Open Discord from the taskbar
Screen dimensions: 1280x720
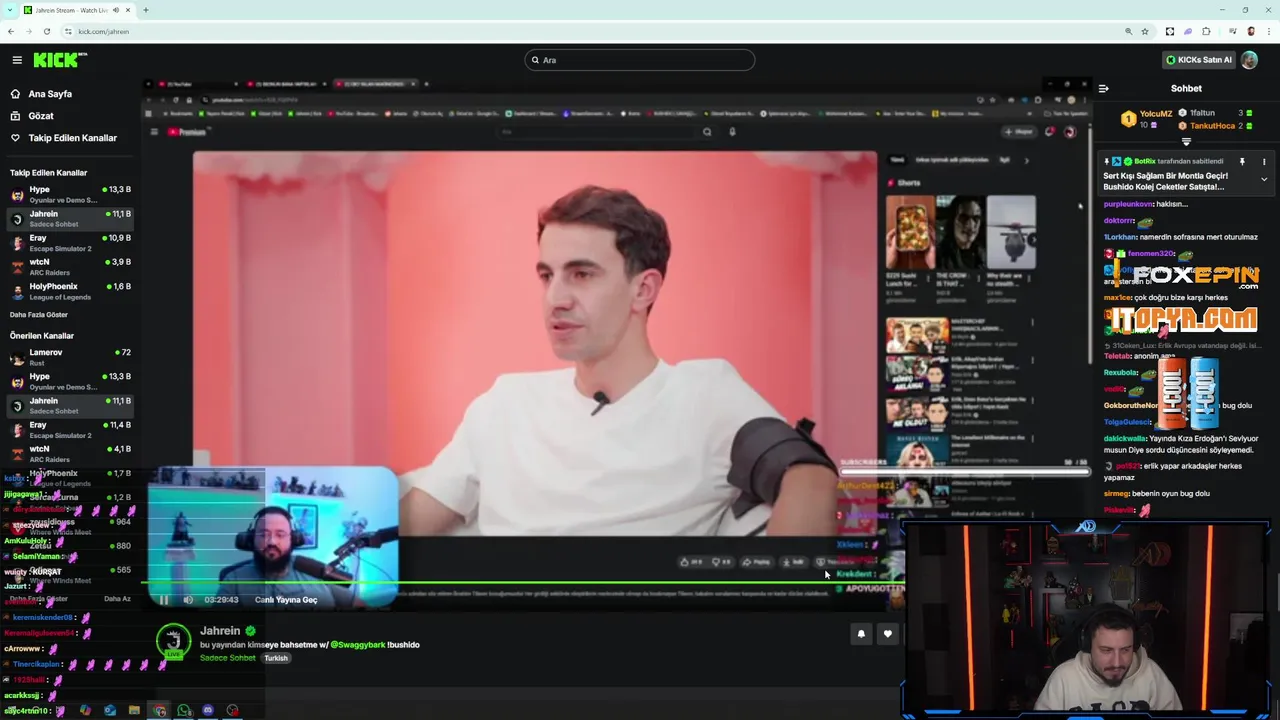pyautogui.click(x=208, y=711)
